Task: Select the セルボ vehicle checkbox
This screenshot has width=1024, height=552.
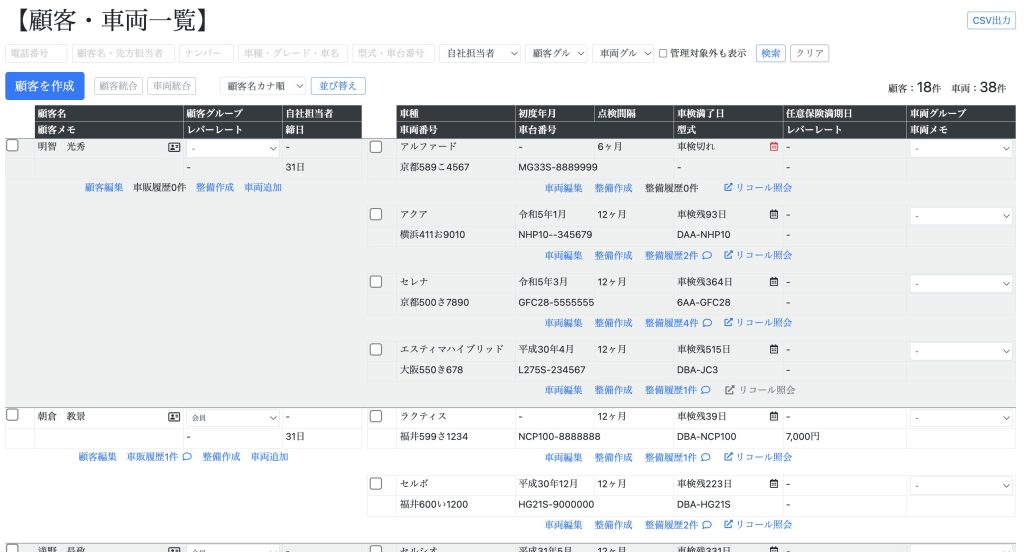Action: point(376,484)
